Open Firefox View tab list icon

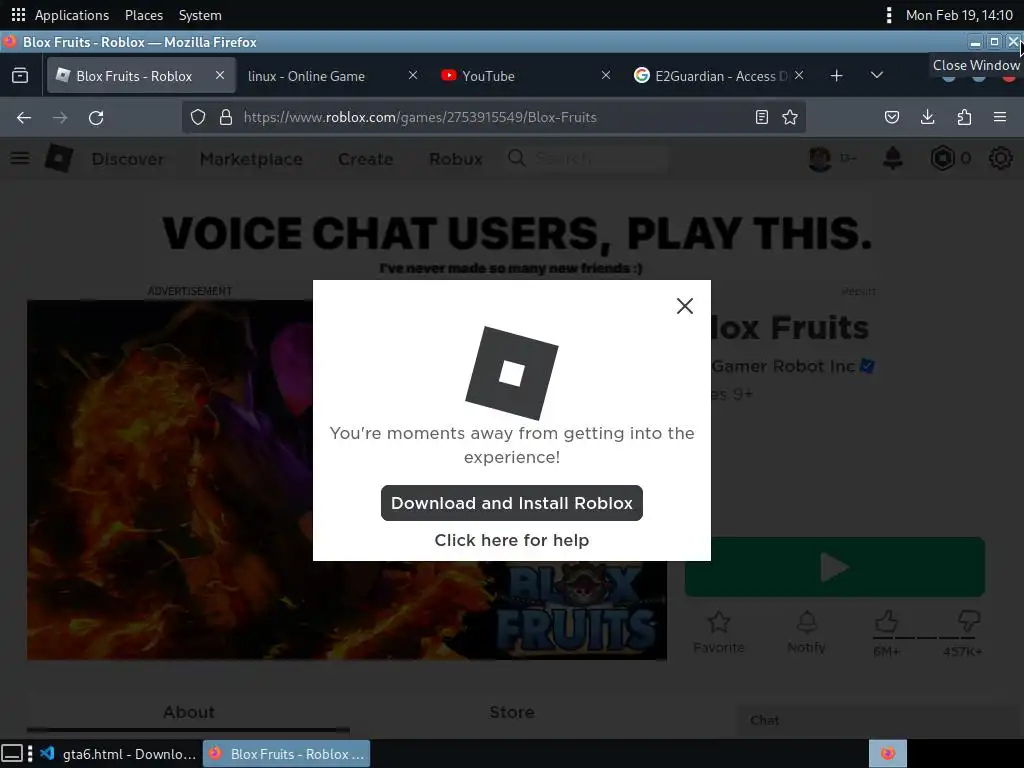point(20,76)
